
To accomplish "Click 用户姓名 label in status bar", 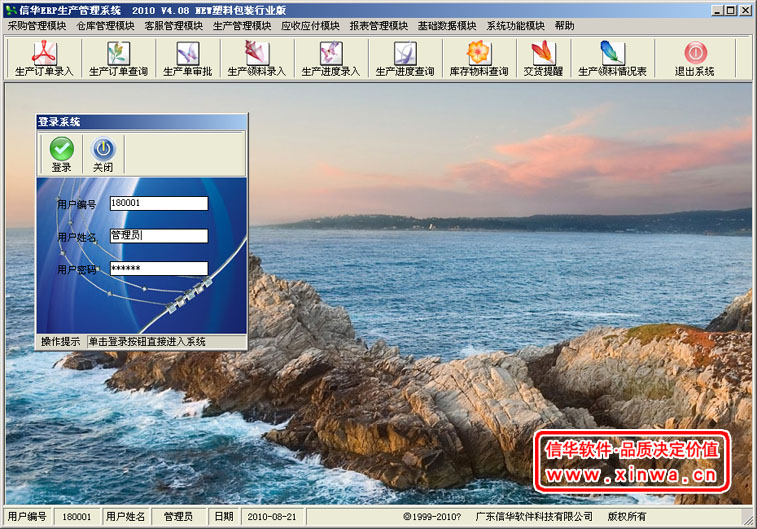I will (125, 517).
